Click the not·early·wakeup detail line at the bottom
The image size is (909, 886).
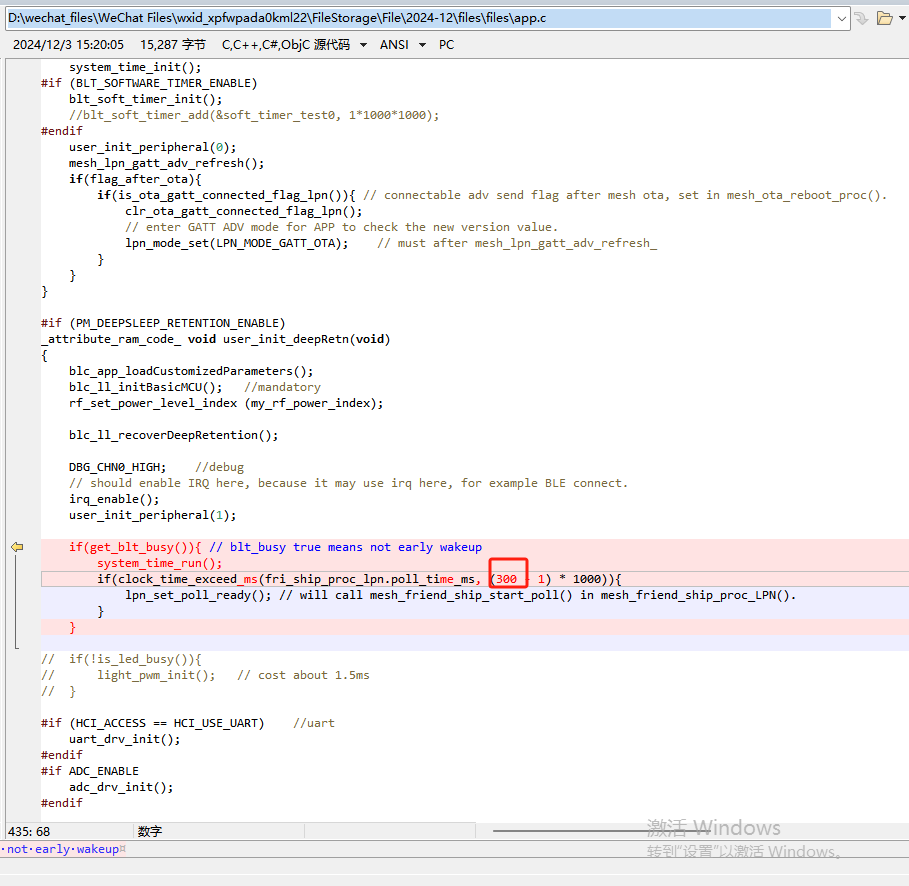coord(63,849)
